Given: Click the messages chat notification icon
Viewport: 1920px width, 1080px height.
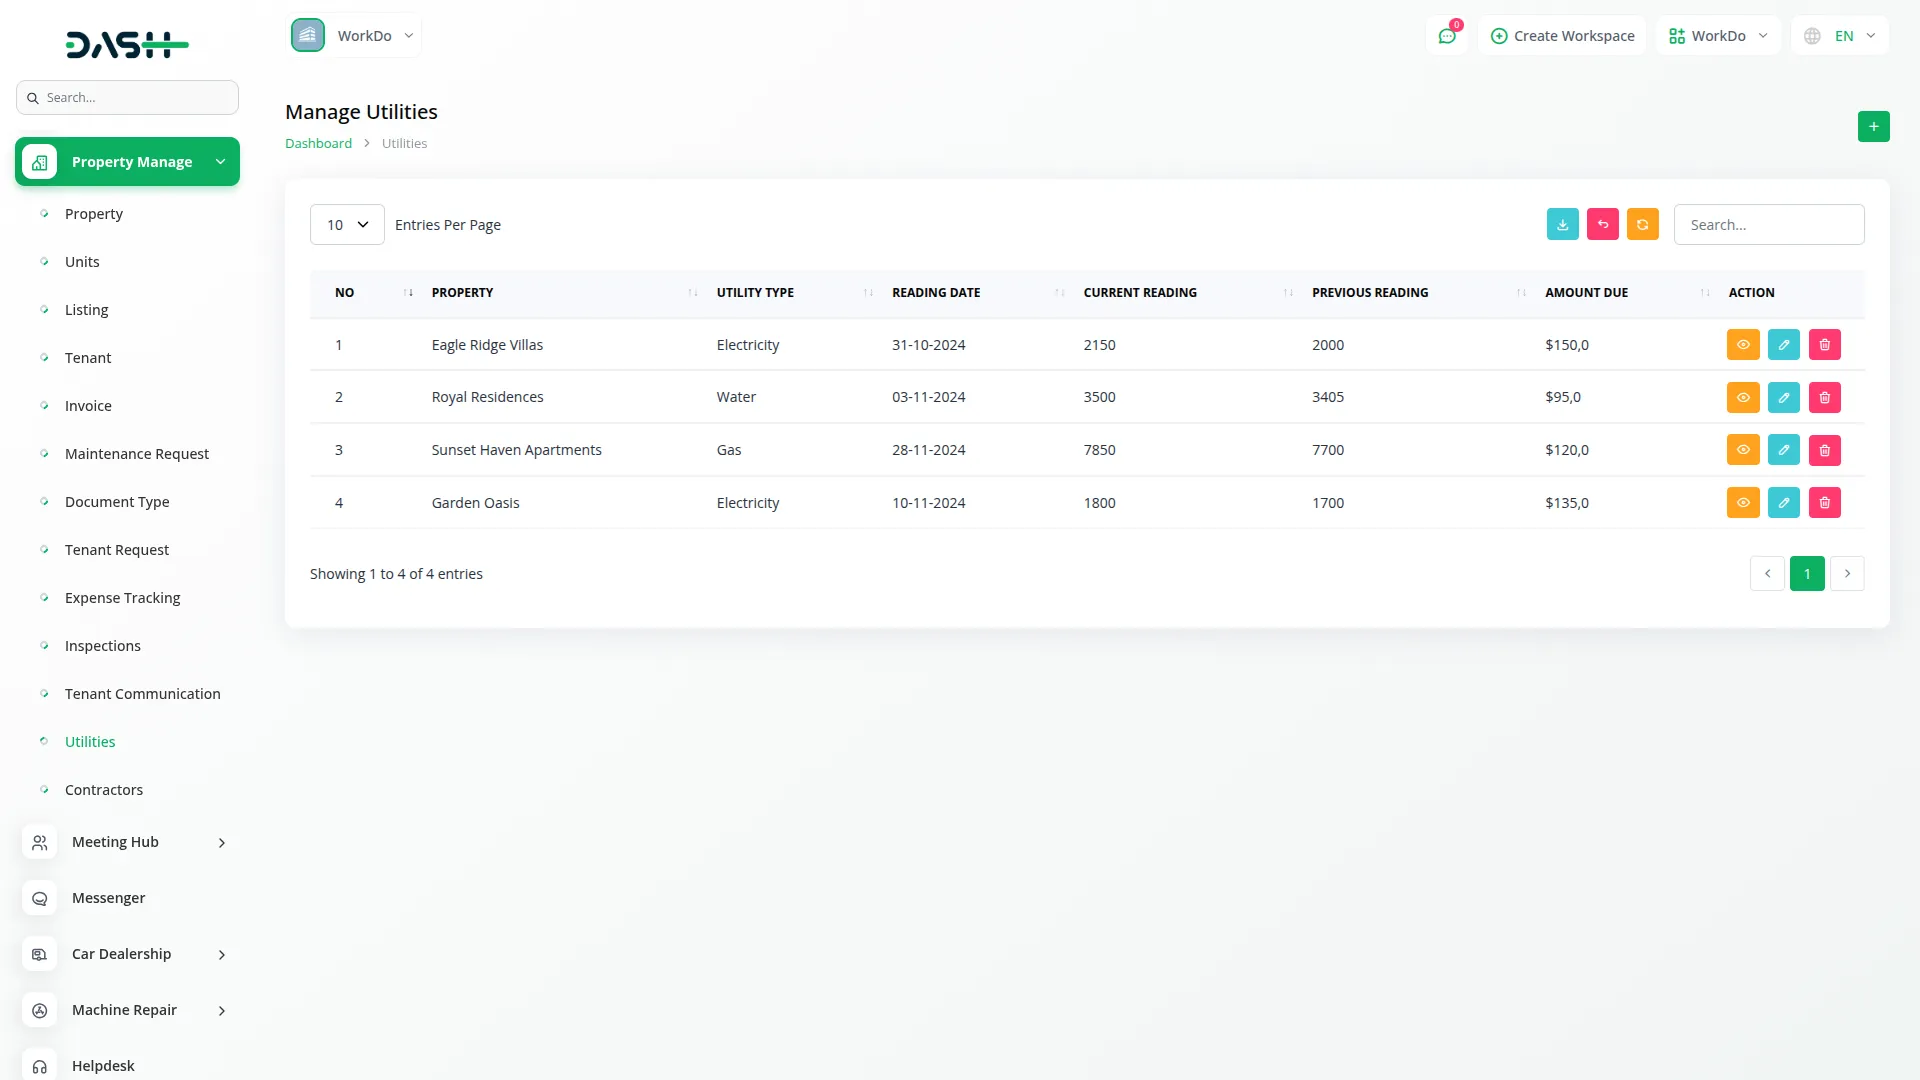Looking at the screenshot, I should 1446,36.
